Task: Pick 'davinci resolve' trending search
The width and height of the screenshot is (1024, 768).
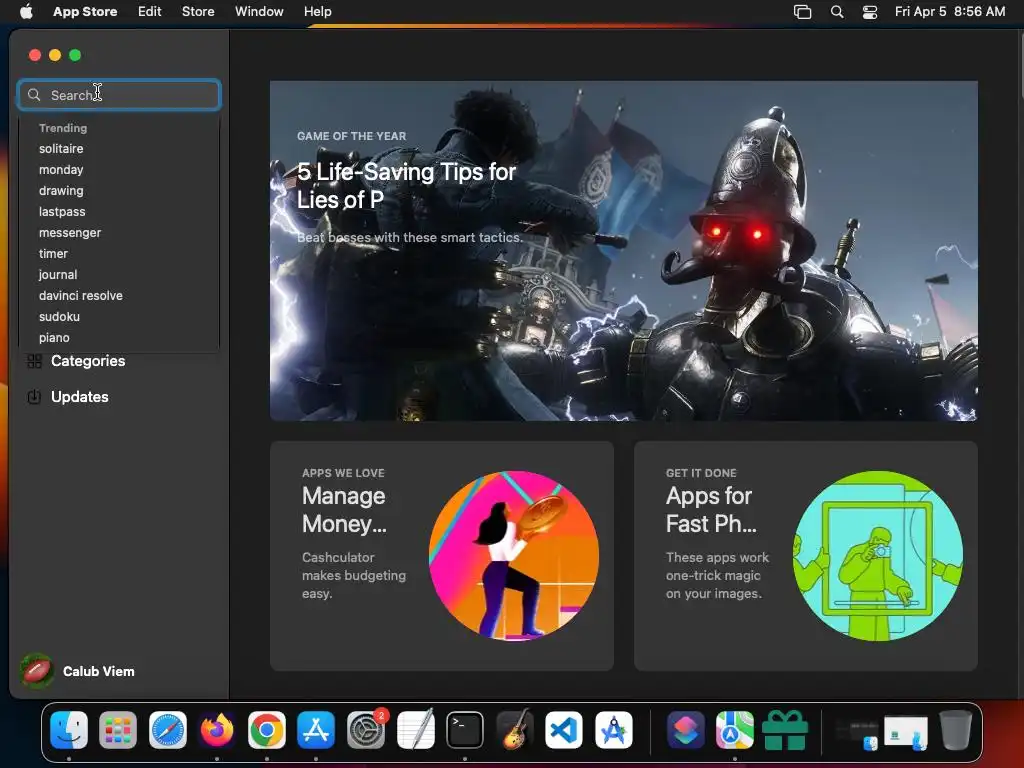Action: [80, 295]
